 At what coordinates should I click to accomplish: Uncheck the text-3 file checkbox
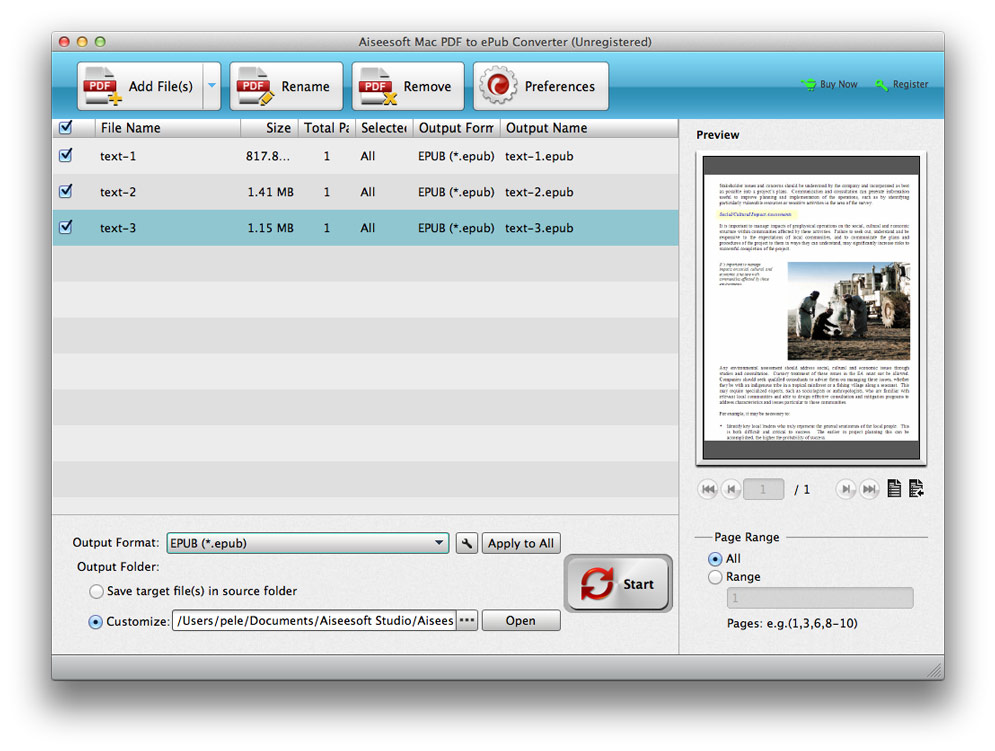pos(65,227)
